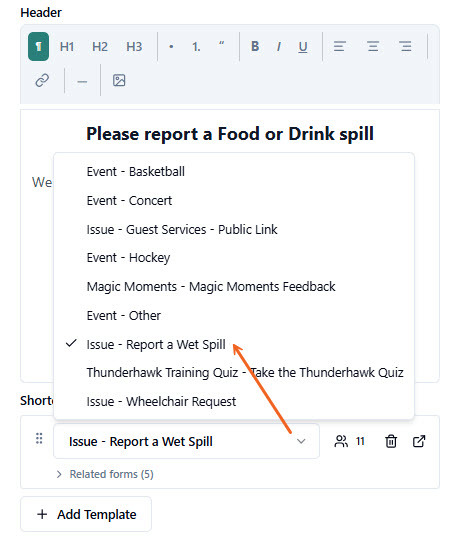Center align the header text
This screenshot has height=545, width=452.
point(373,47)
